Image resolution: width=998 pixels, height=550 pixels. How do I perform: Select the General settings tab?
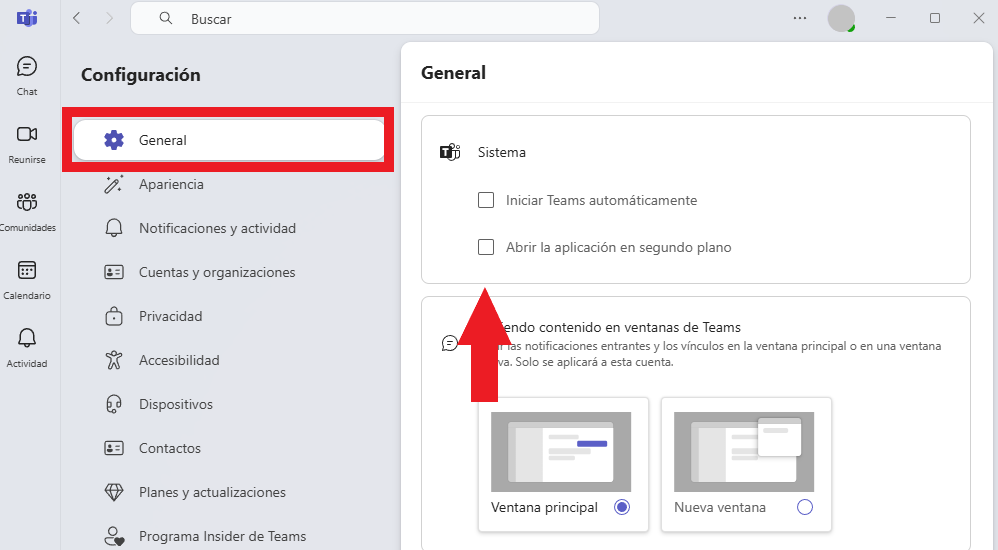228,140
